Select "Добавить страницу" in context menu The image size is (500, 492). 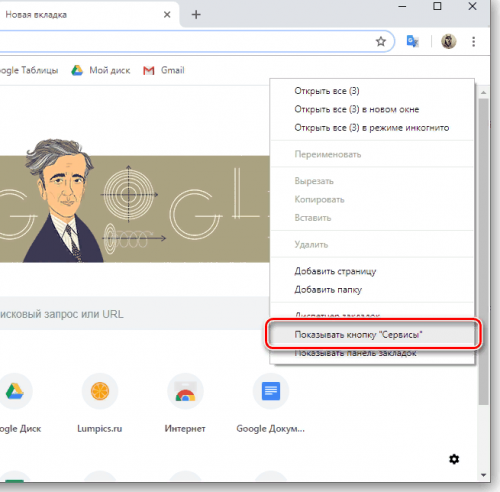(x=372, y=271)
